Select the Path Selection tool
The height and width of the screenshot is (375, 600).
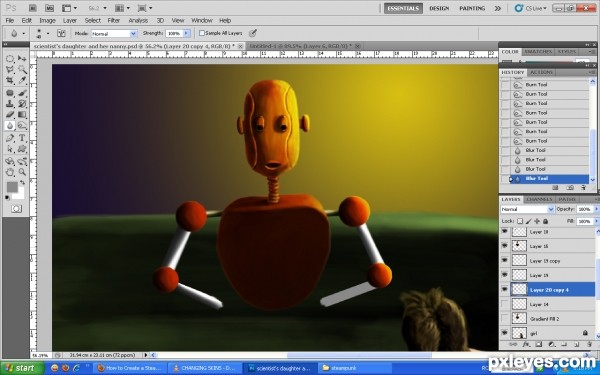[x=10, y=149]
